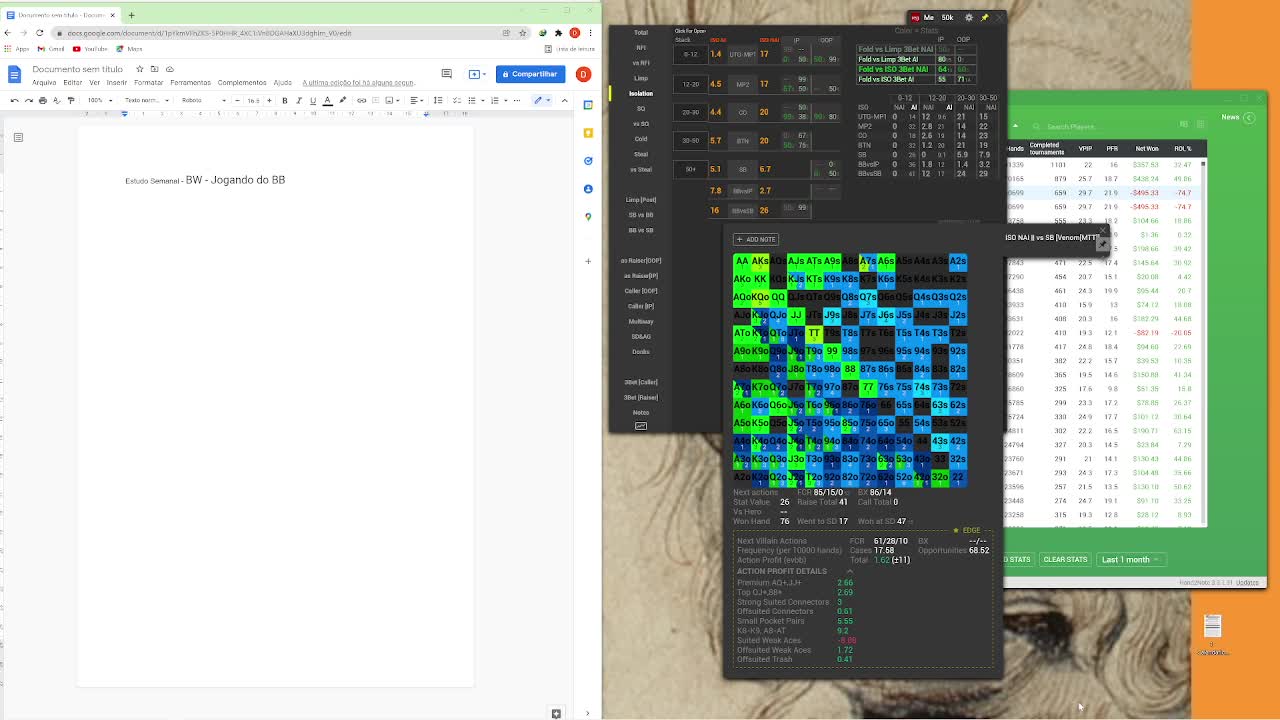The width and height of the screenshot is (1280, 720).
Task: Open the Last 1 month dropdown
Action: pos(1131,559)
